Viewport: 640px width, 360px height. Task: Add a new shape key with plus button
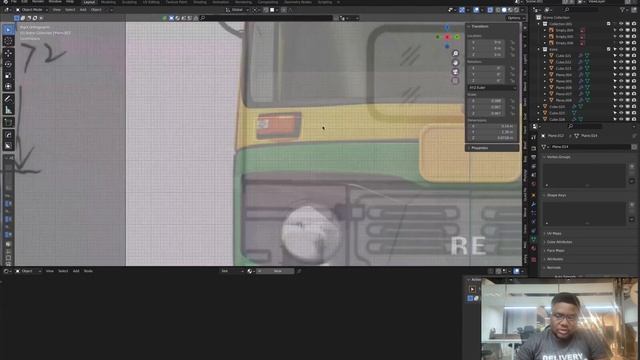632,205
